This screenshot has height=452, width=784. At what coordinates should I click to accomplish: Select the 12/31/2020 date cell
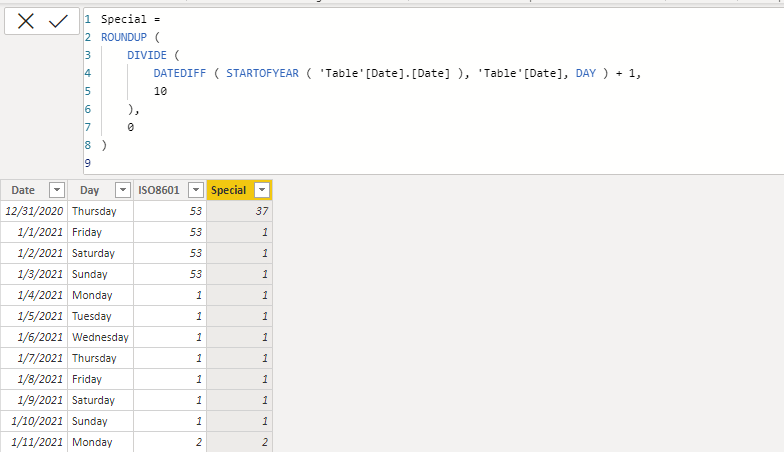(x=34, y=211)
